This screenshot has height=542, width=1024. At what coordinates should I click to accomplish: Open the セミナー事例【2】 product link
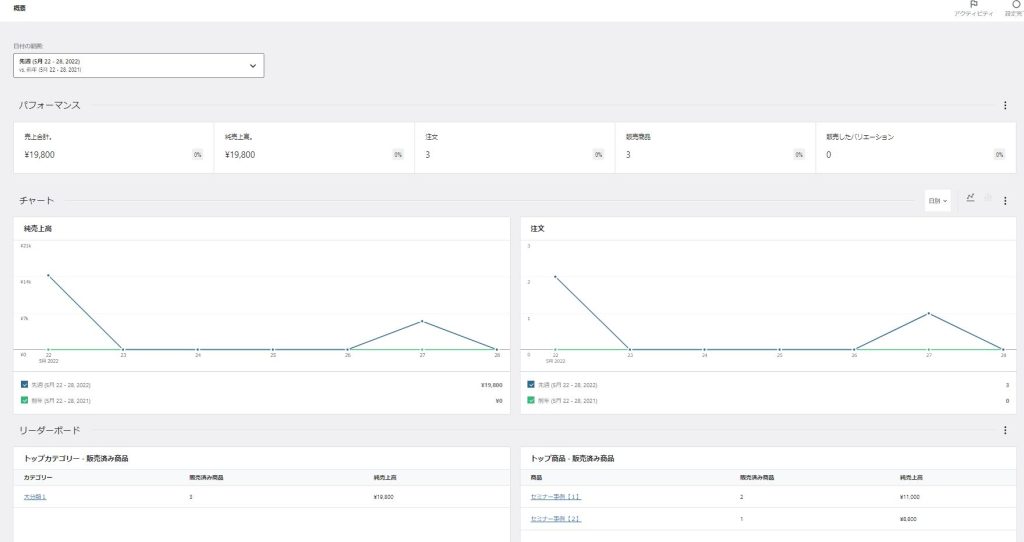point(555,519)
